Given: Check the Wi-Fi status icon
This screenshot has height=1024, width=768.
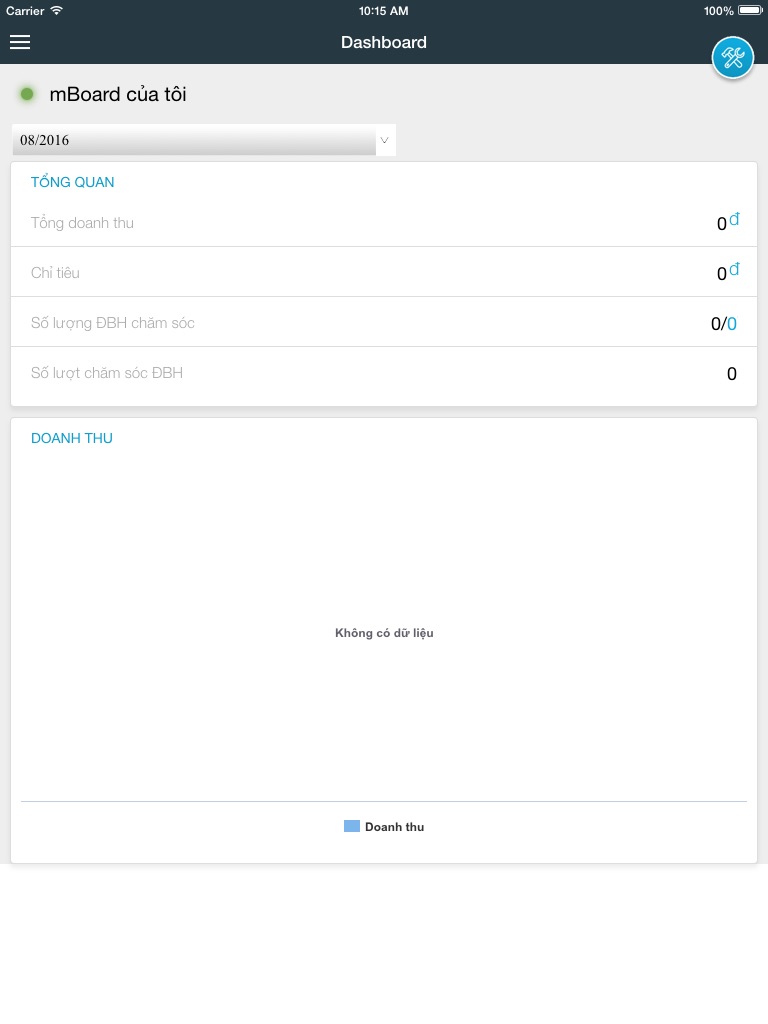Looking at the screenshot, I should pyautogui.click(x=57, y=10).
